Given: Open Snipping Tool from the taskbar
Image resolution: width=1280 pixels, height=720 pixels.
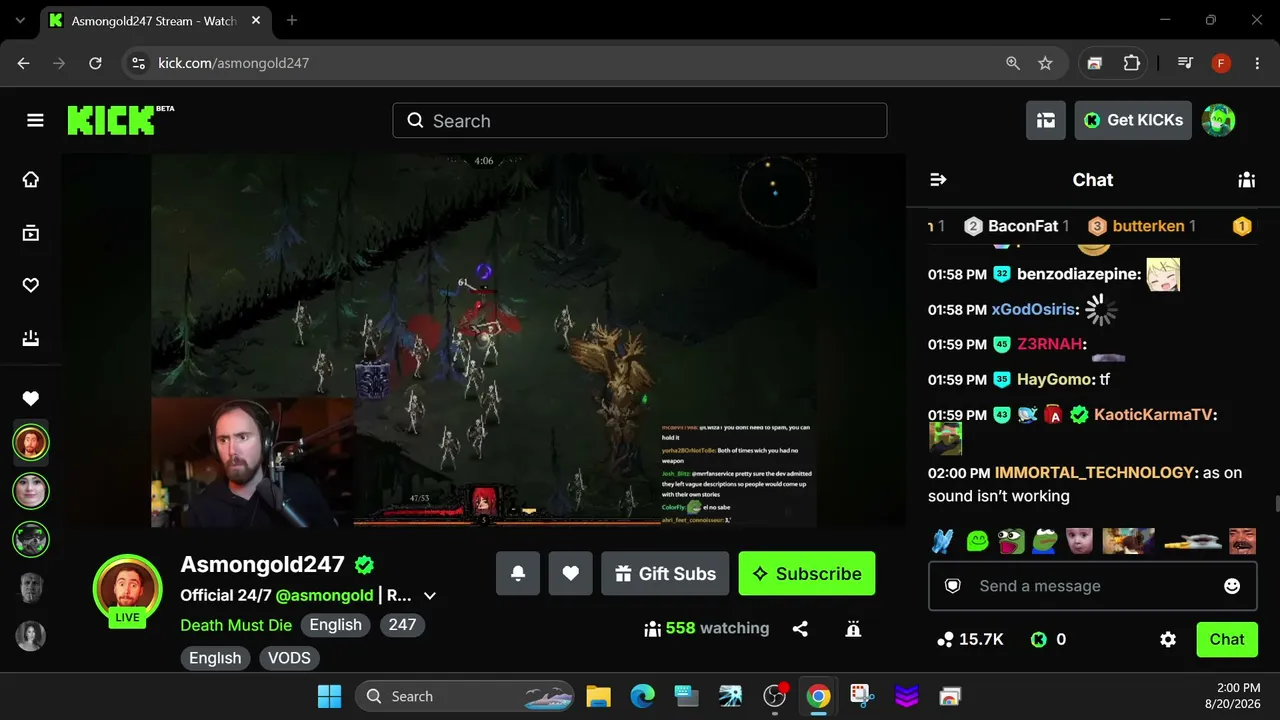Looking at the screenshot, I should click(x=862, y=696).
